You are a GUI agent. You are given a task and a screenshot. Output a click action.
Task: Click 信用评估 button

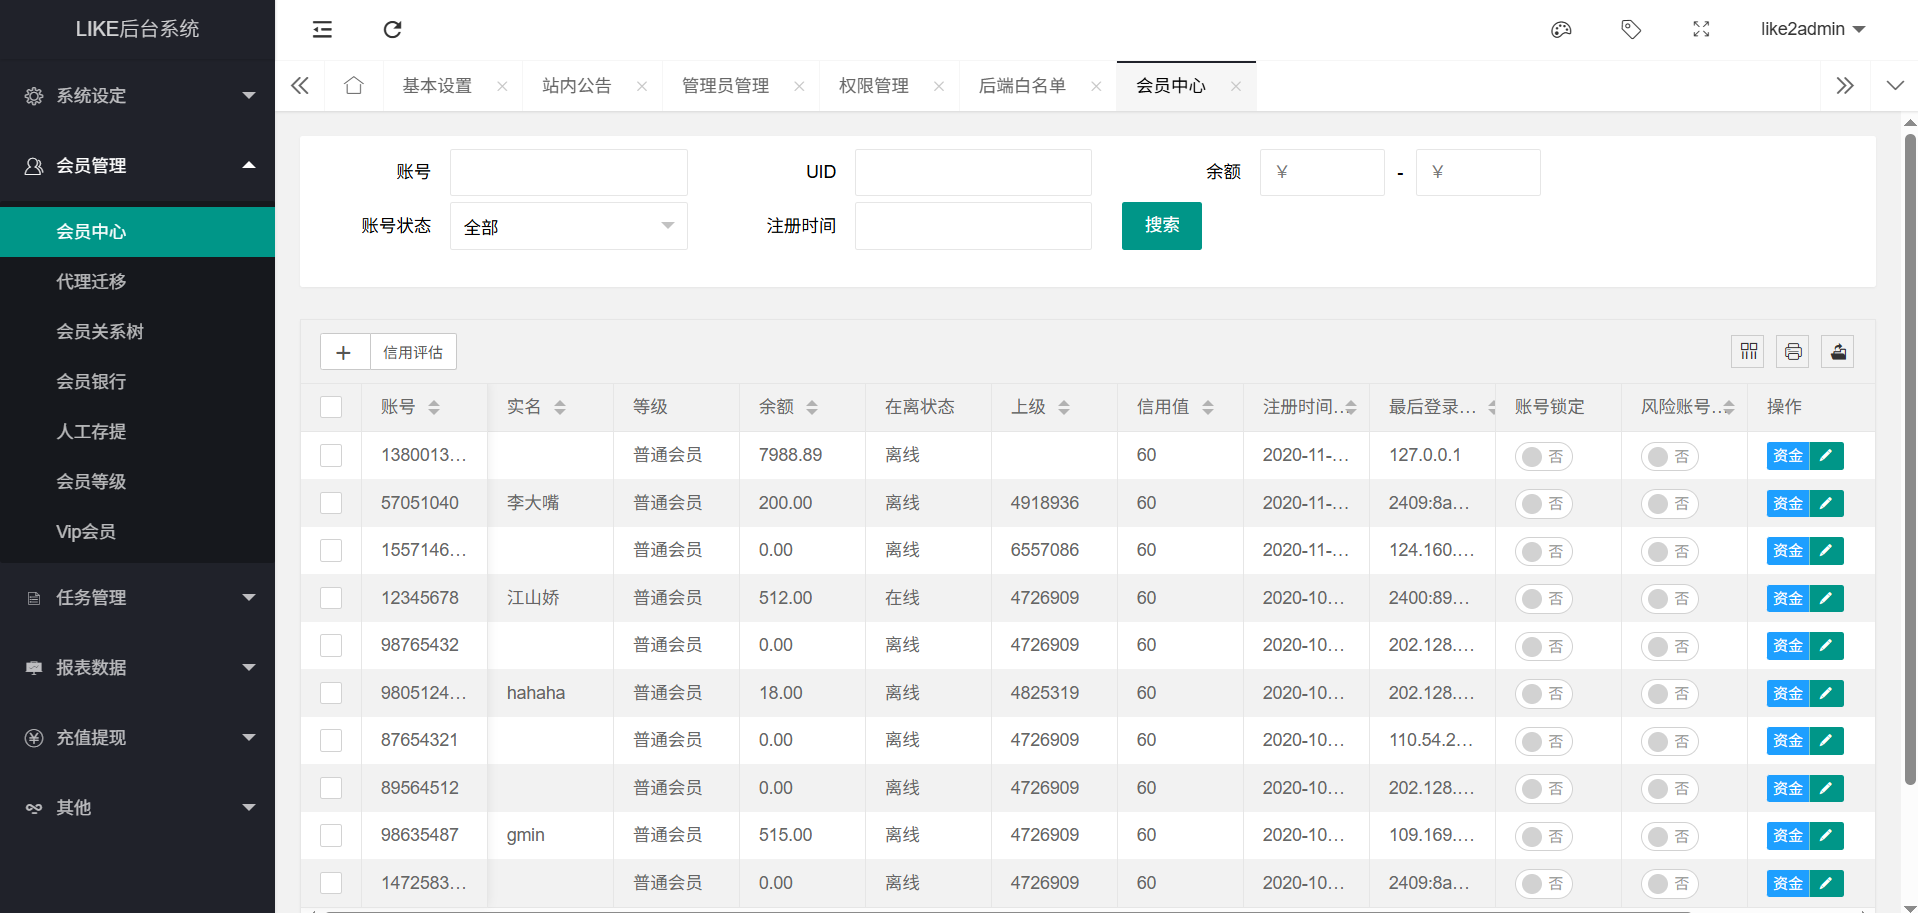(x=413, y=352)
